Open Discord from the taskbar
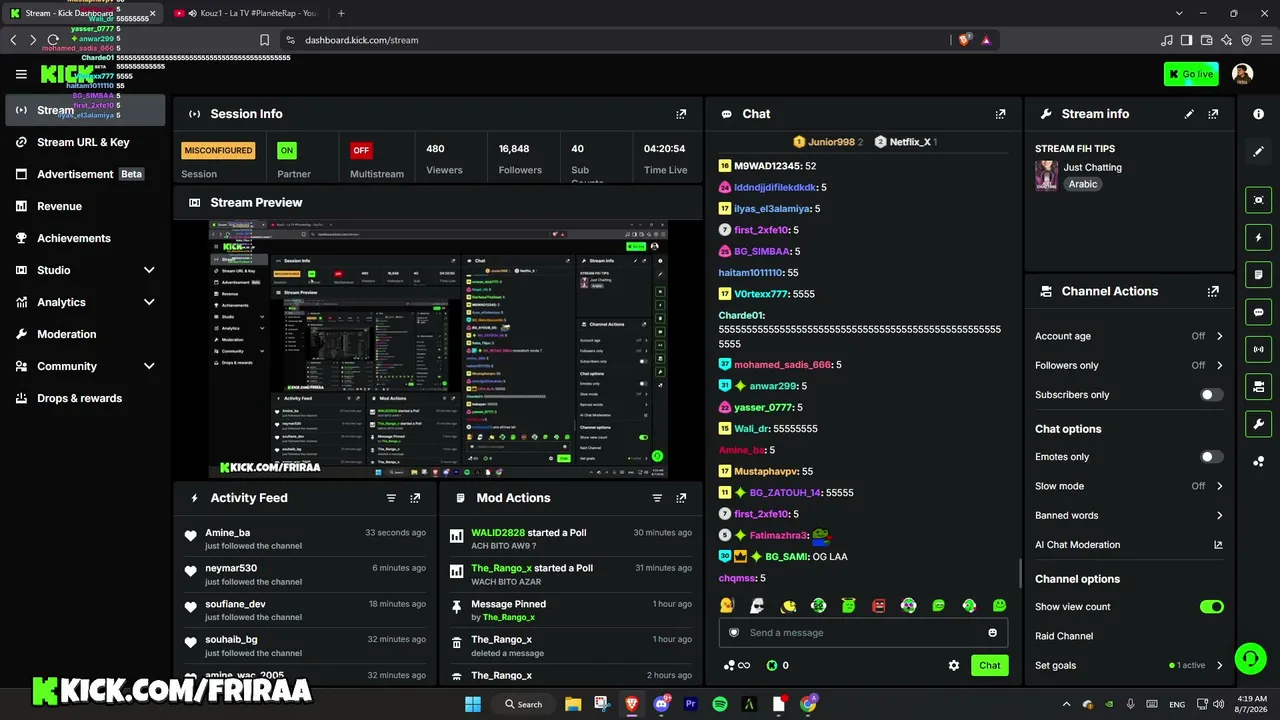The image size is (1280, 720). [661, 704]
